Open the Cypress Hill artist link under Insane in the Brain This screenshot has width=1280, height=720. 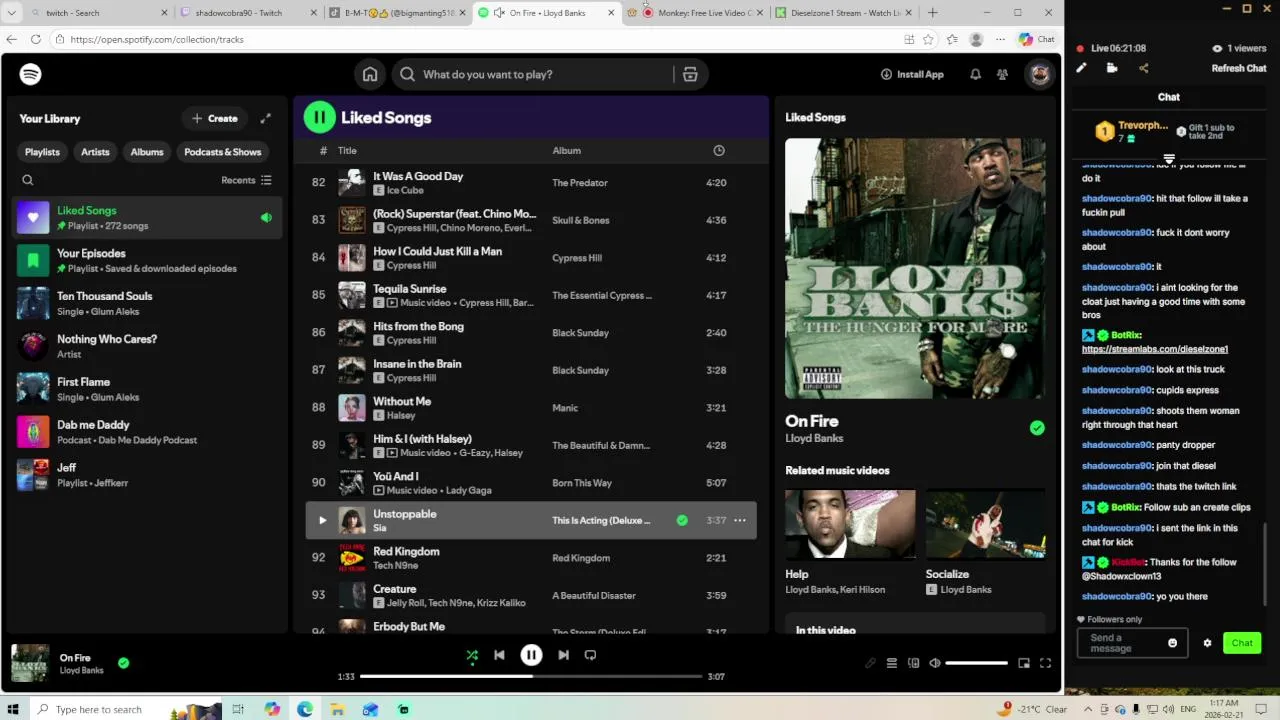pyautogui.click(x=410, y=378)
